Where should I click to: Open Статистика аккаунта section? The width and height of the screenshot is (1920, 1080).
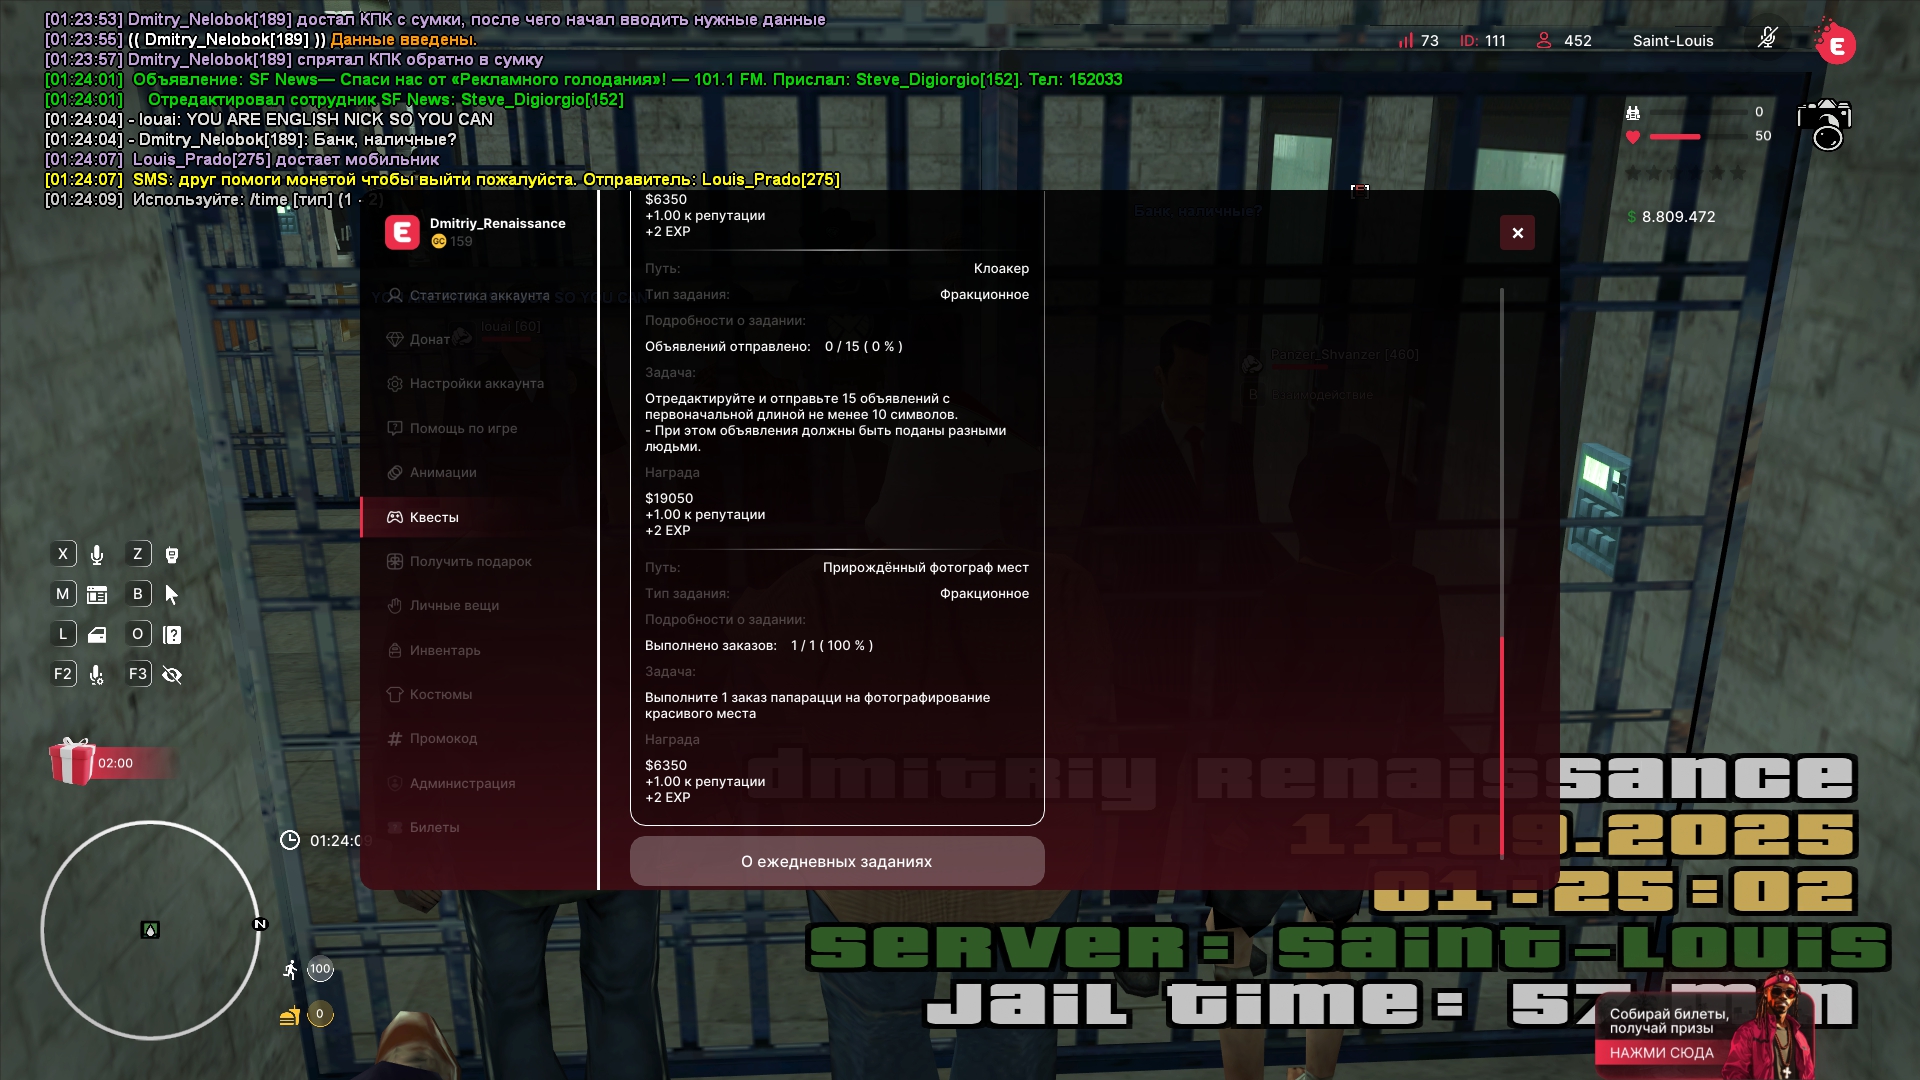click(x=479, y=295)
